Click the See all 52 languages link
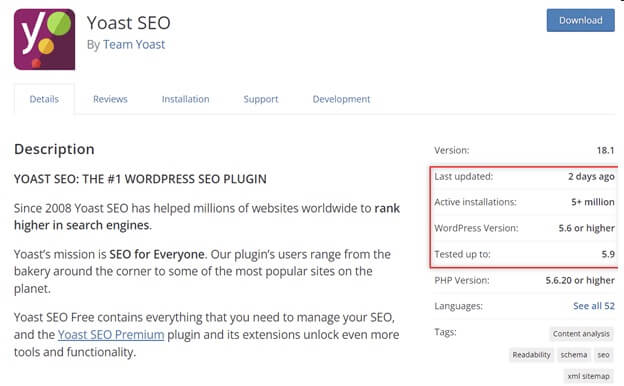Image resolution: width=624 pixels, height=386 pixels. [593, 306]
